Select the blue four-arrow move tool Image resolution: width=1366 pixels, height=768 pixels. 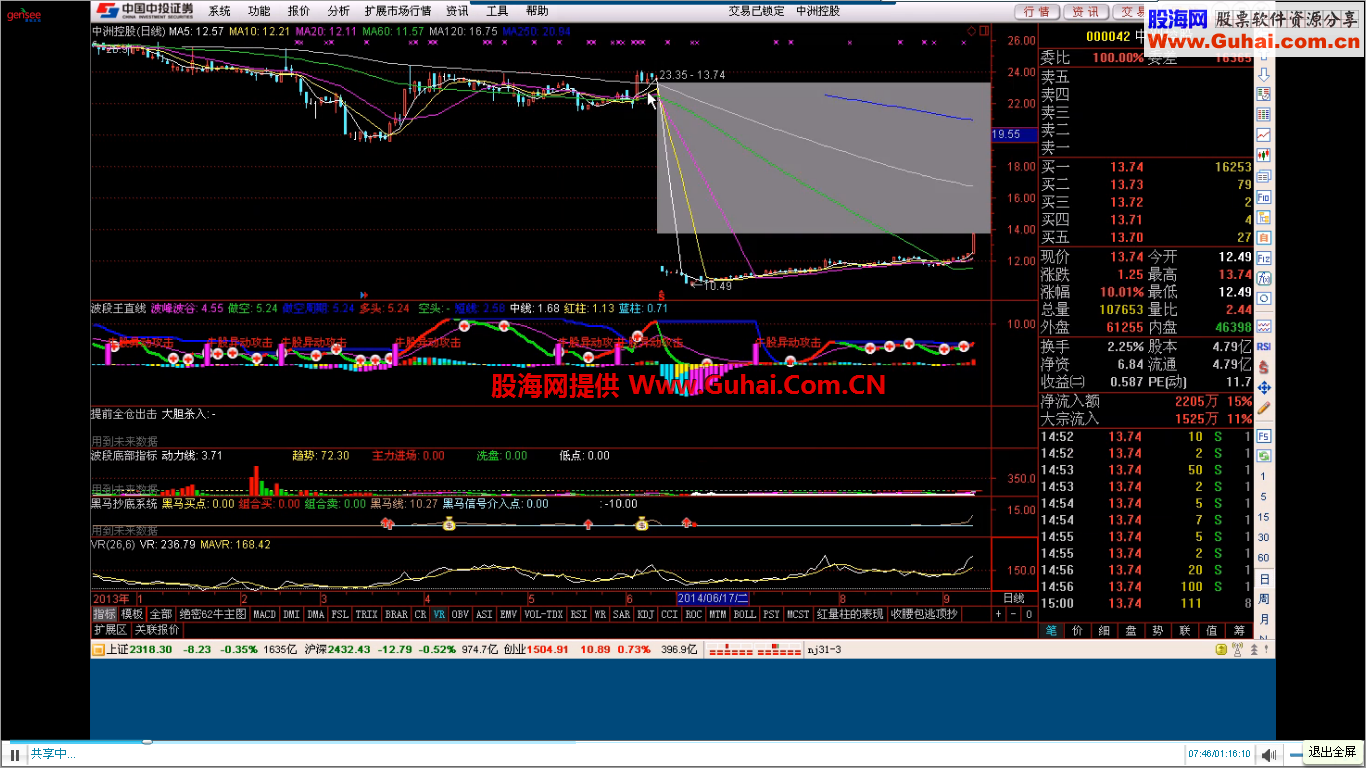coord(1264,389)
